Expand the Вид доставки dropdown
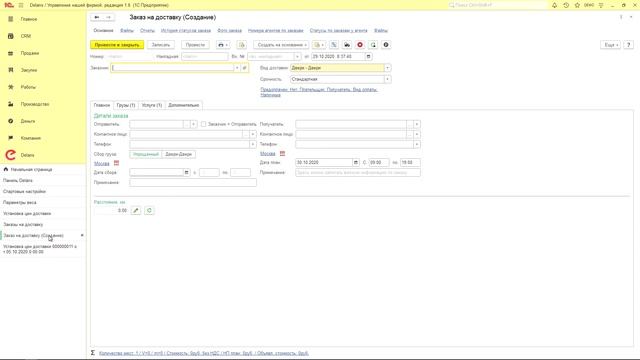 [x=387, y=68]
